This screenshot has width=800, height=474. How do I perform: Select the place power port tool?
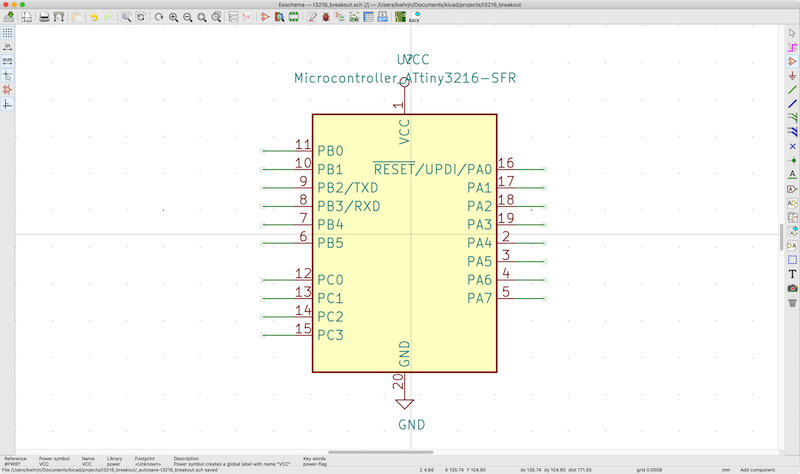click(x=792, y=76)
